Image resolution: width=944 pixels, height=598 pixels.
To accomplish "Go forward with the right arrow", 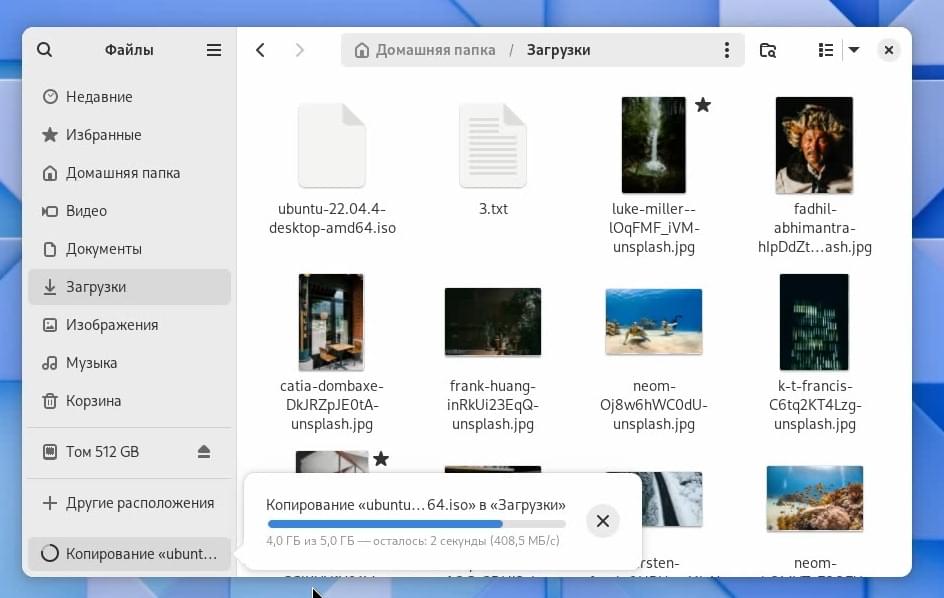I will tap(299, 50).
